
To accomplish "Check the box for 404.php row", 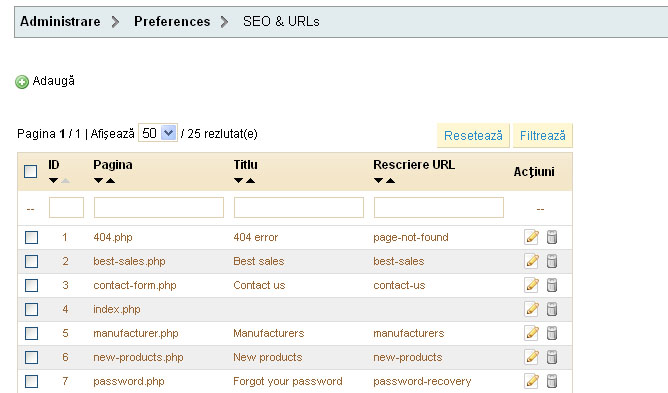I will [31, 237].
